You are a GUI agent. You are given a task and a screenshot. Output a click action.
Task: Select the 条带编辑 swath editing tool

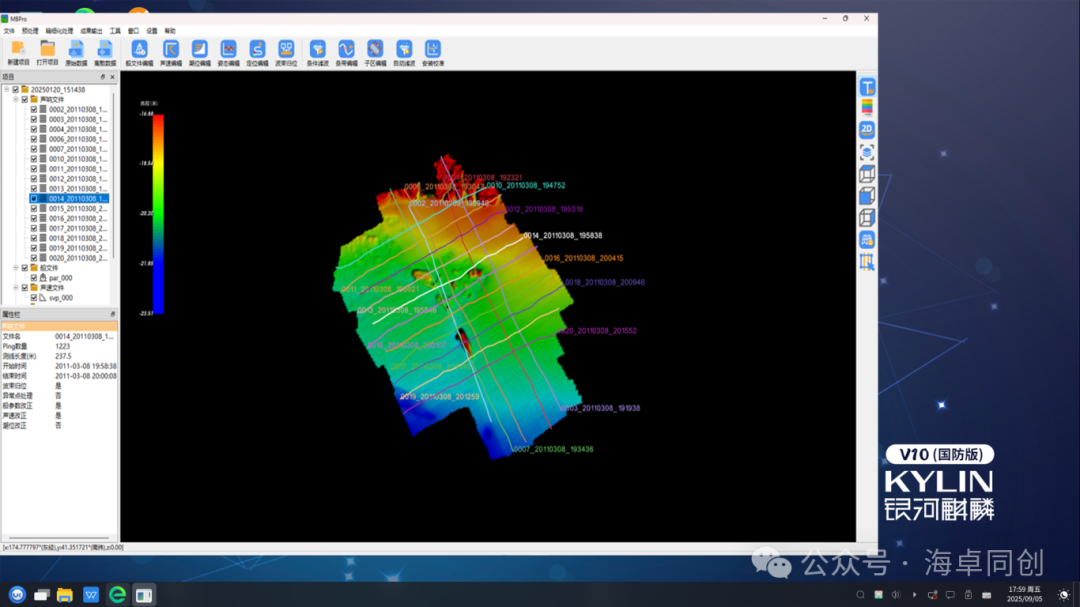(x=346, y=51)
